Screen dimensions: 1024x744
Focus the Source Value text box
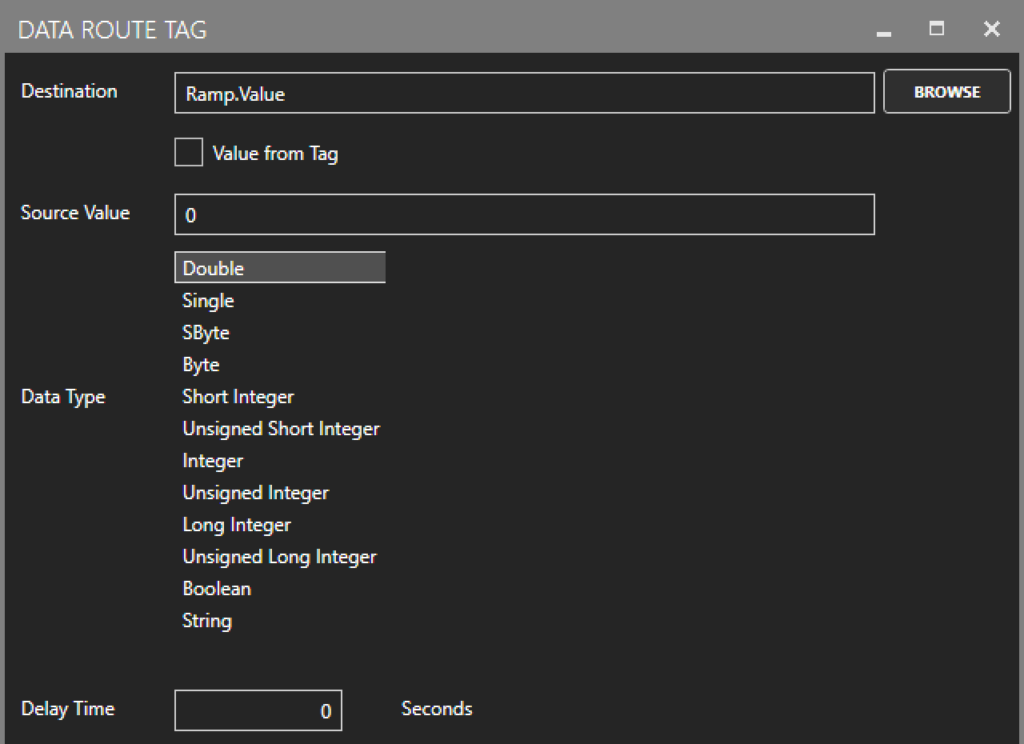[x=524, y=215]
